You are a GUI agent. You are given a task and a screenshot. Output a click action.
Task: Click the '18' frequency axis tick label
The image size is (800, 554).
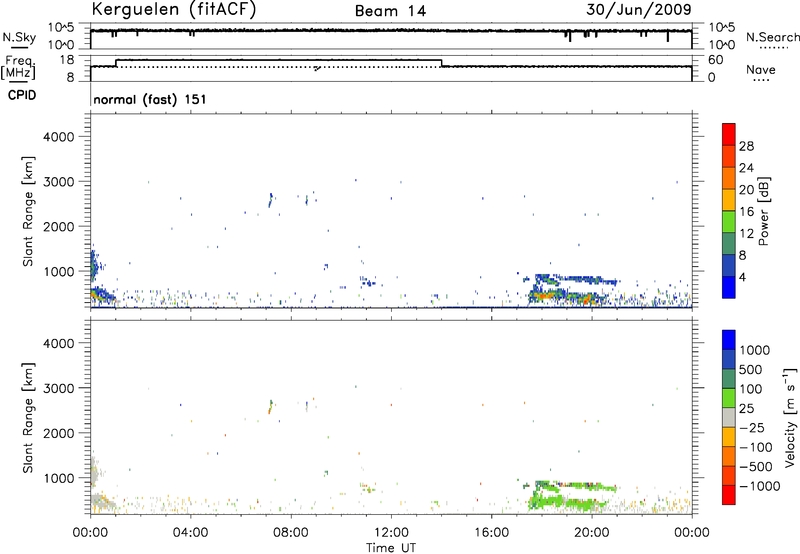point(67,60)
